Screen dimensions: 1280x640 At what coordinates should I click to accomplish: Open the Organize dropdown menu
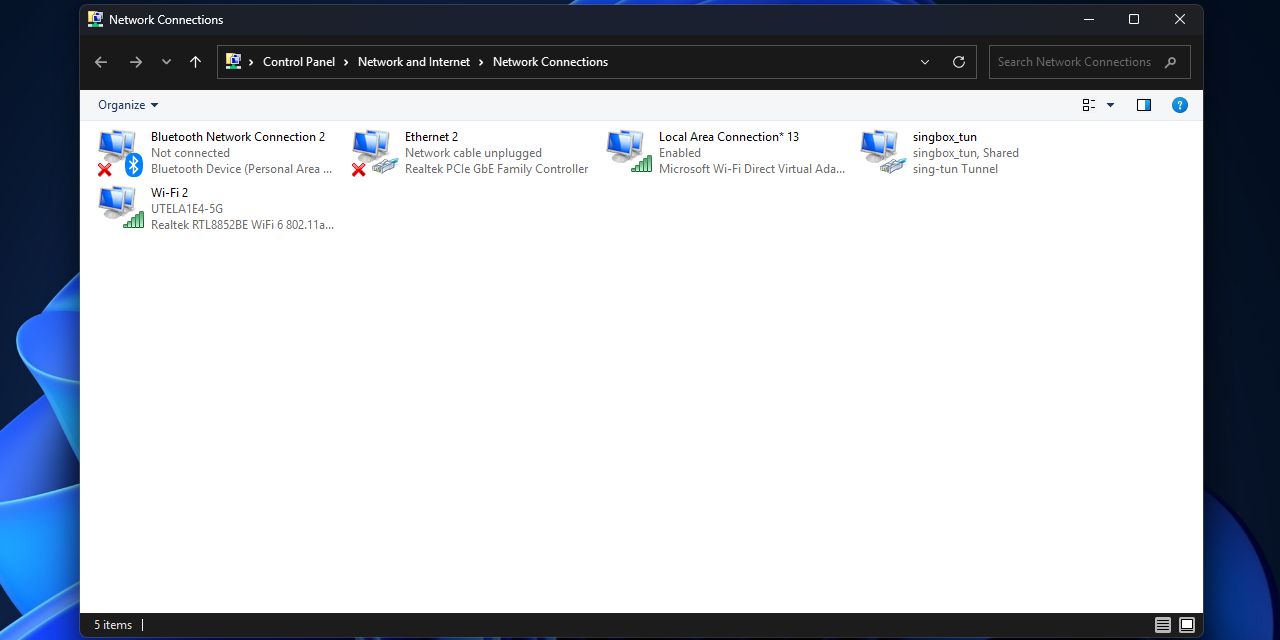[128, 105]
